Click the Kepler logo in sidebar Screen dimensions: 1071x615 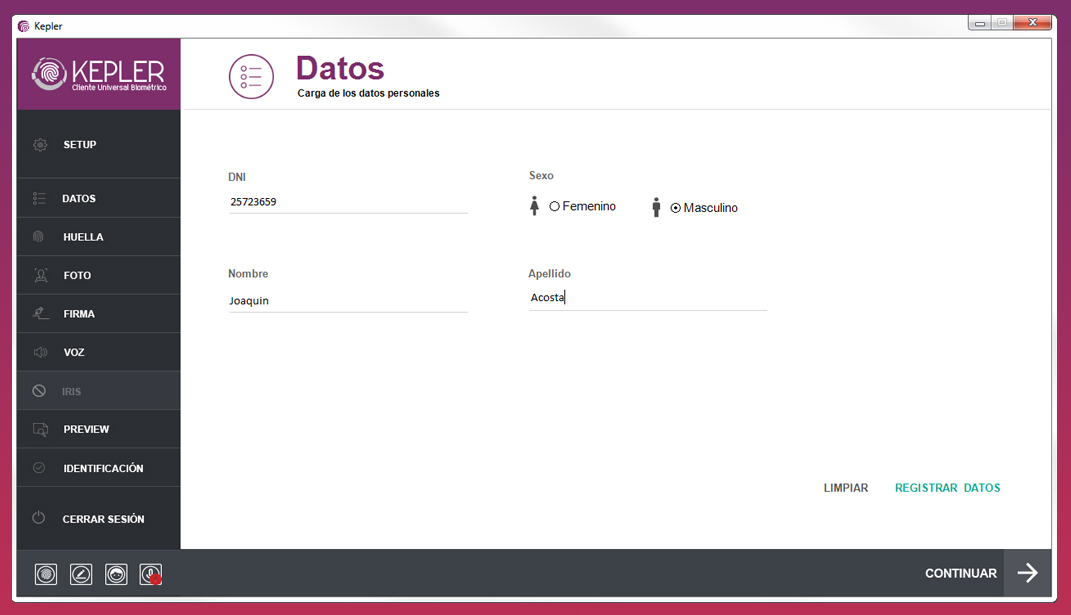coord(98,74)
